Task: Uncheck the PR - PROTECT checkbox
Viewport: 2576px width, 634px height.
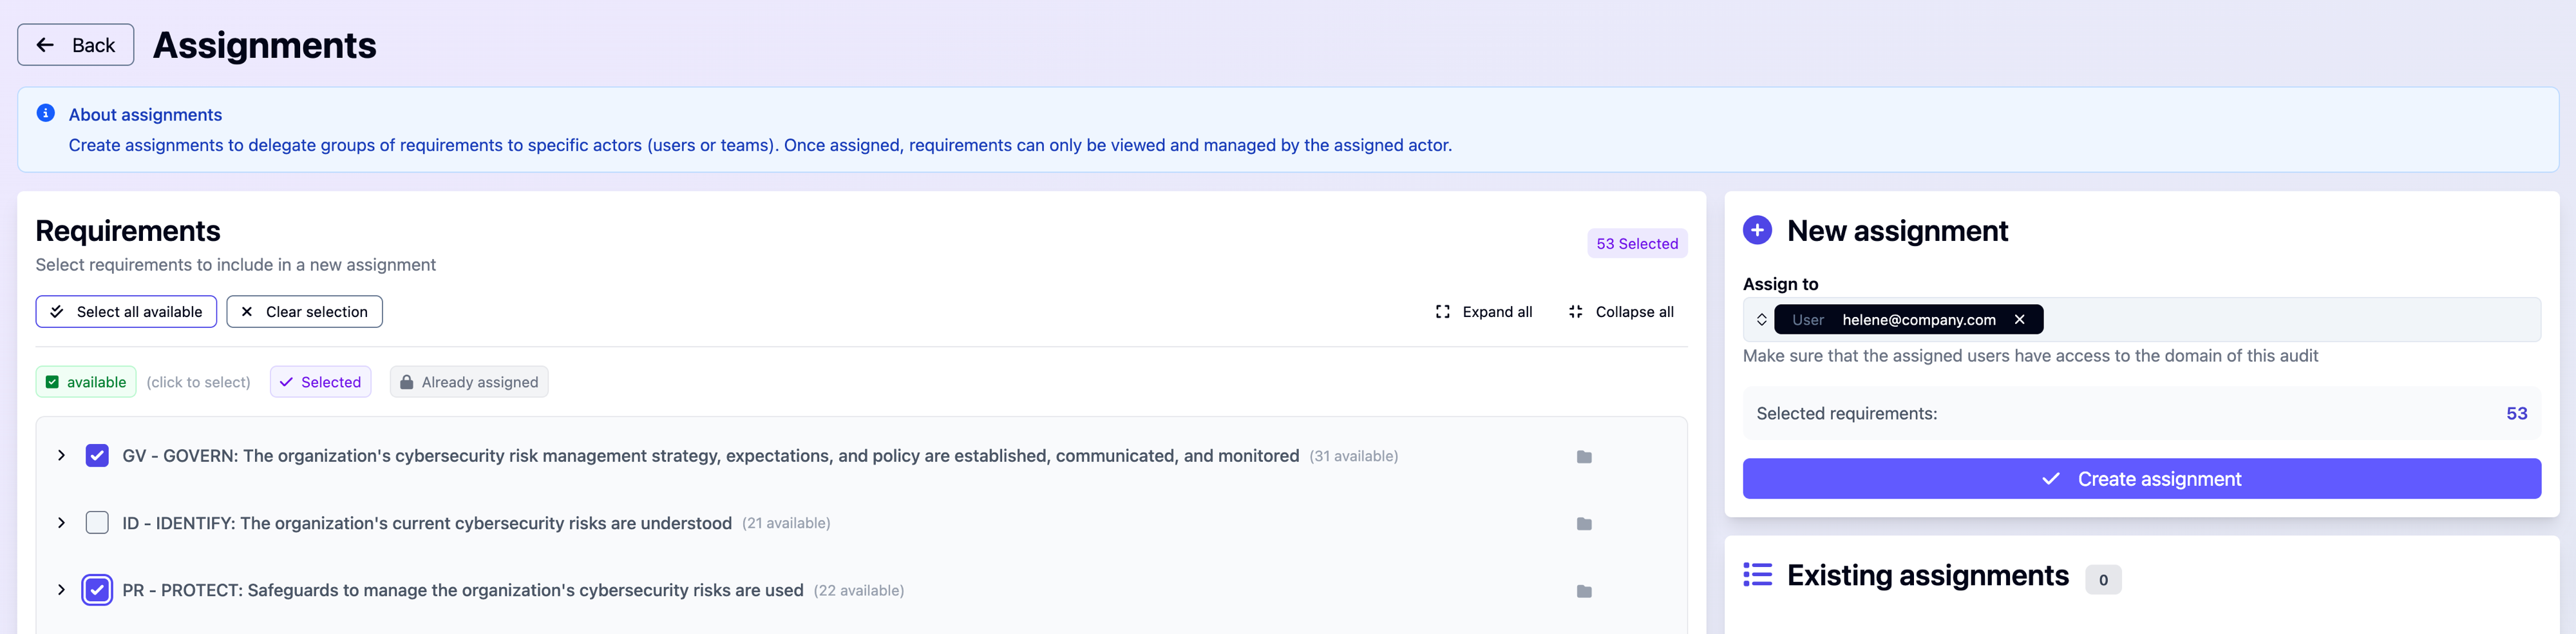Action: point(97,590)
